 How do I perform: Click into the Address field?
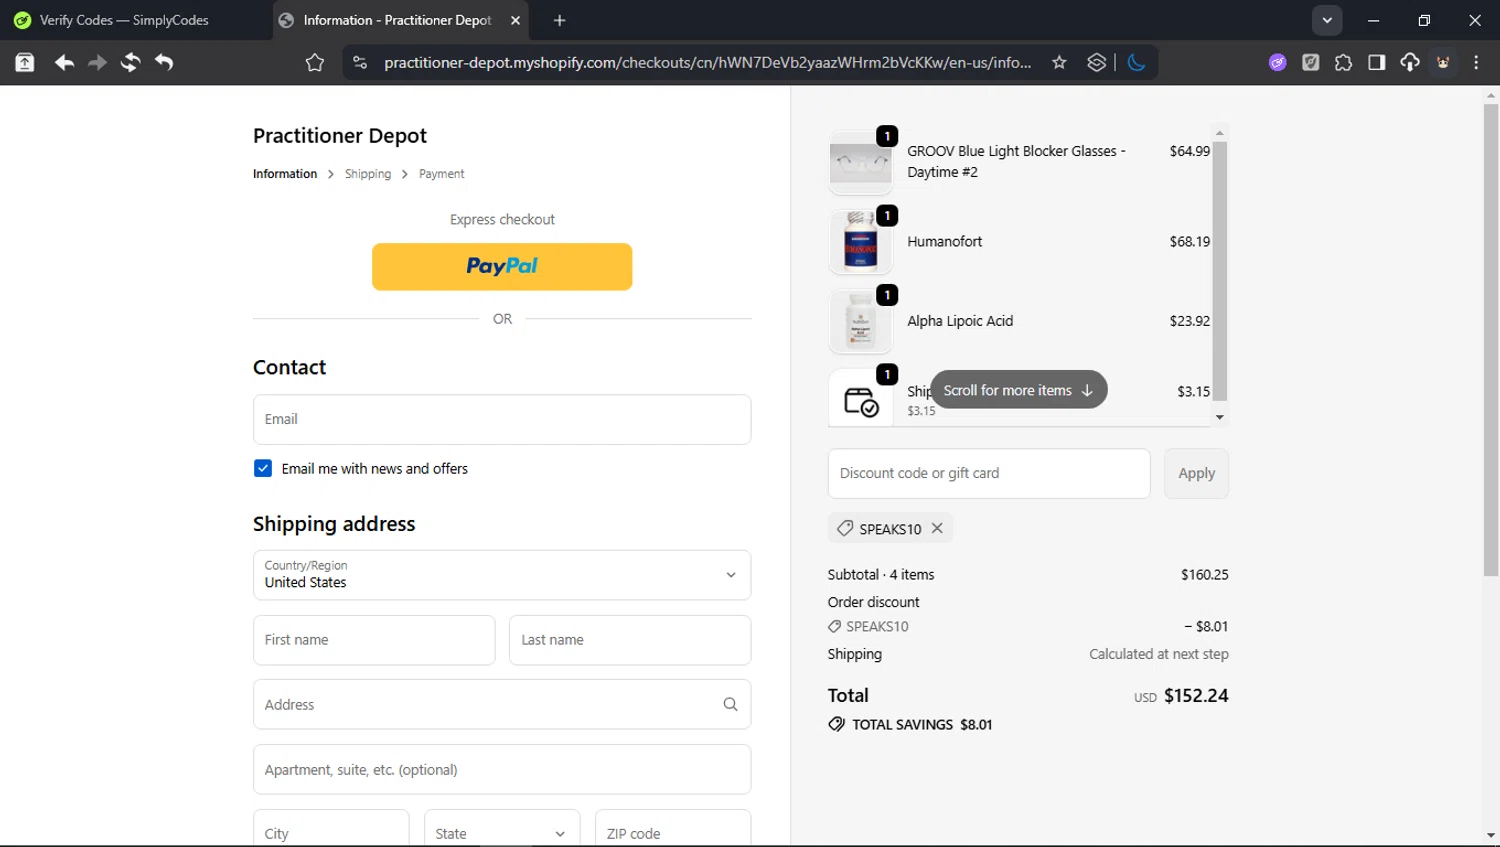tap(502, 705)
